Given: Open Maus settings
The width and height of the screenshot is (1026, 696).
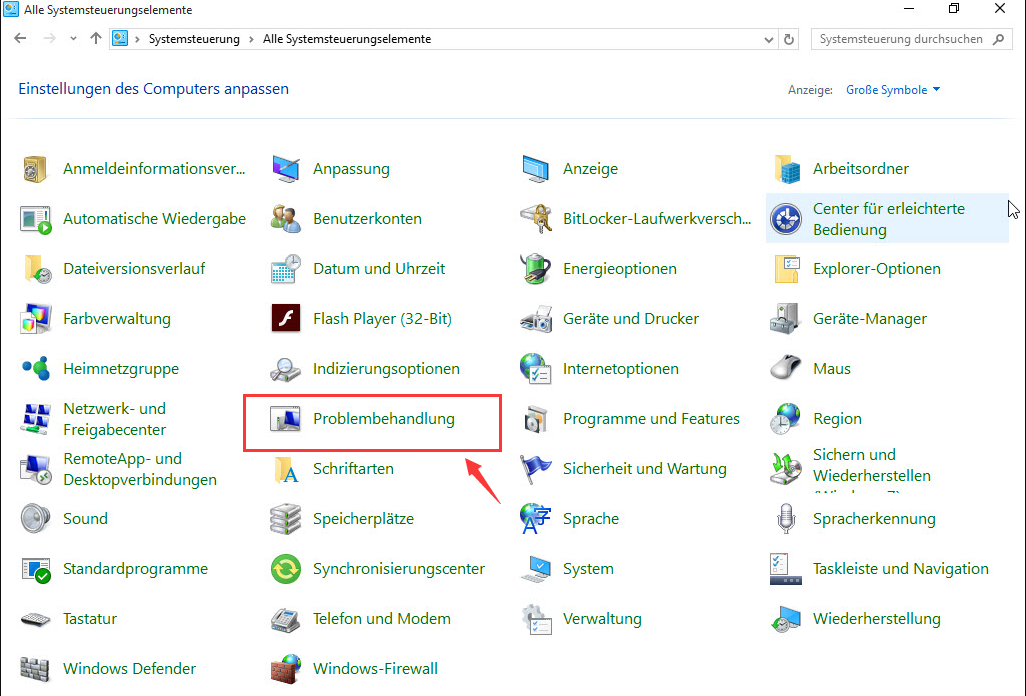Looking at the screenshot, I should click(x=821, y=368).
